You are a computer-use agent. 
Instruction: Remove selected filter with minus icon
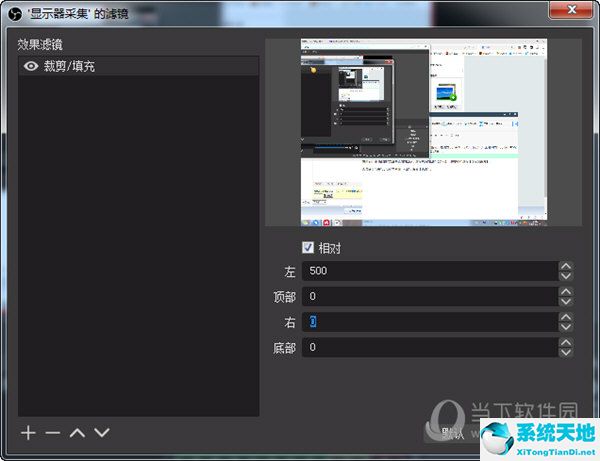[x=52, y=433]
